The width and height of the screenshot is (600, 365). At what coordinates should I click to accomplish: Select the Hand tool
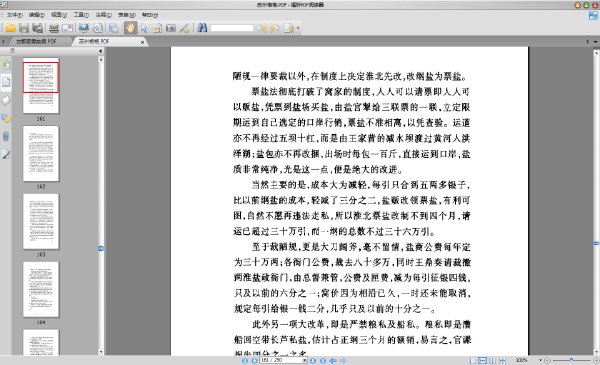(130, 28)
